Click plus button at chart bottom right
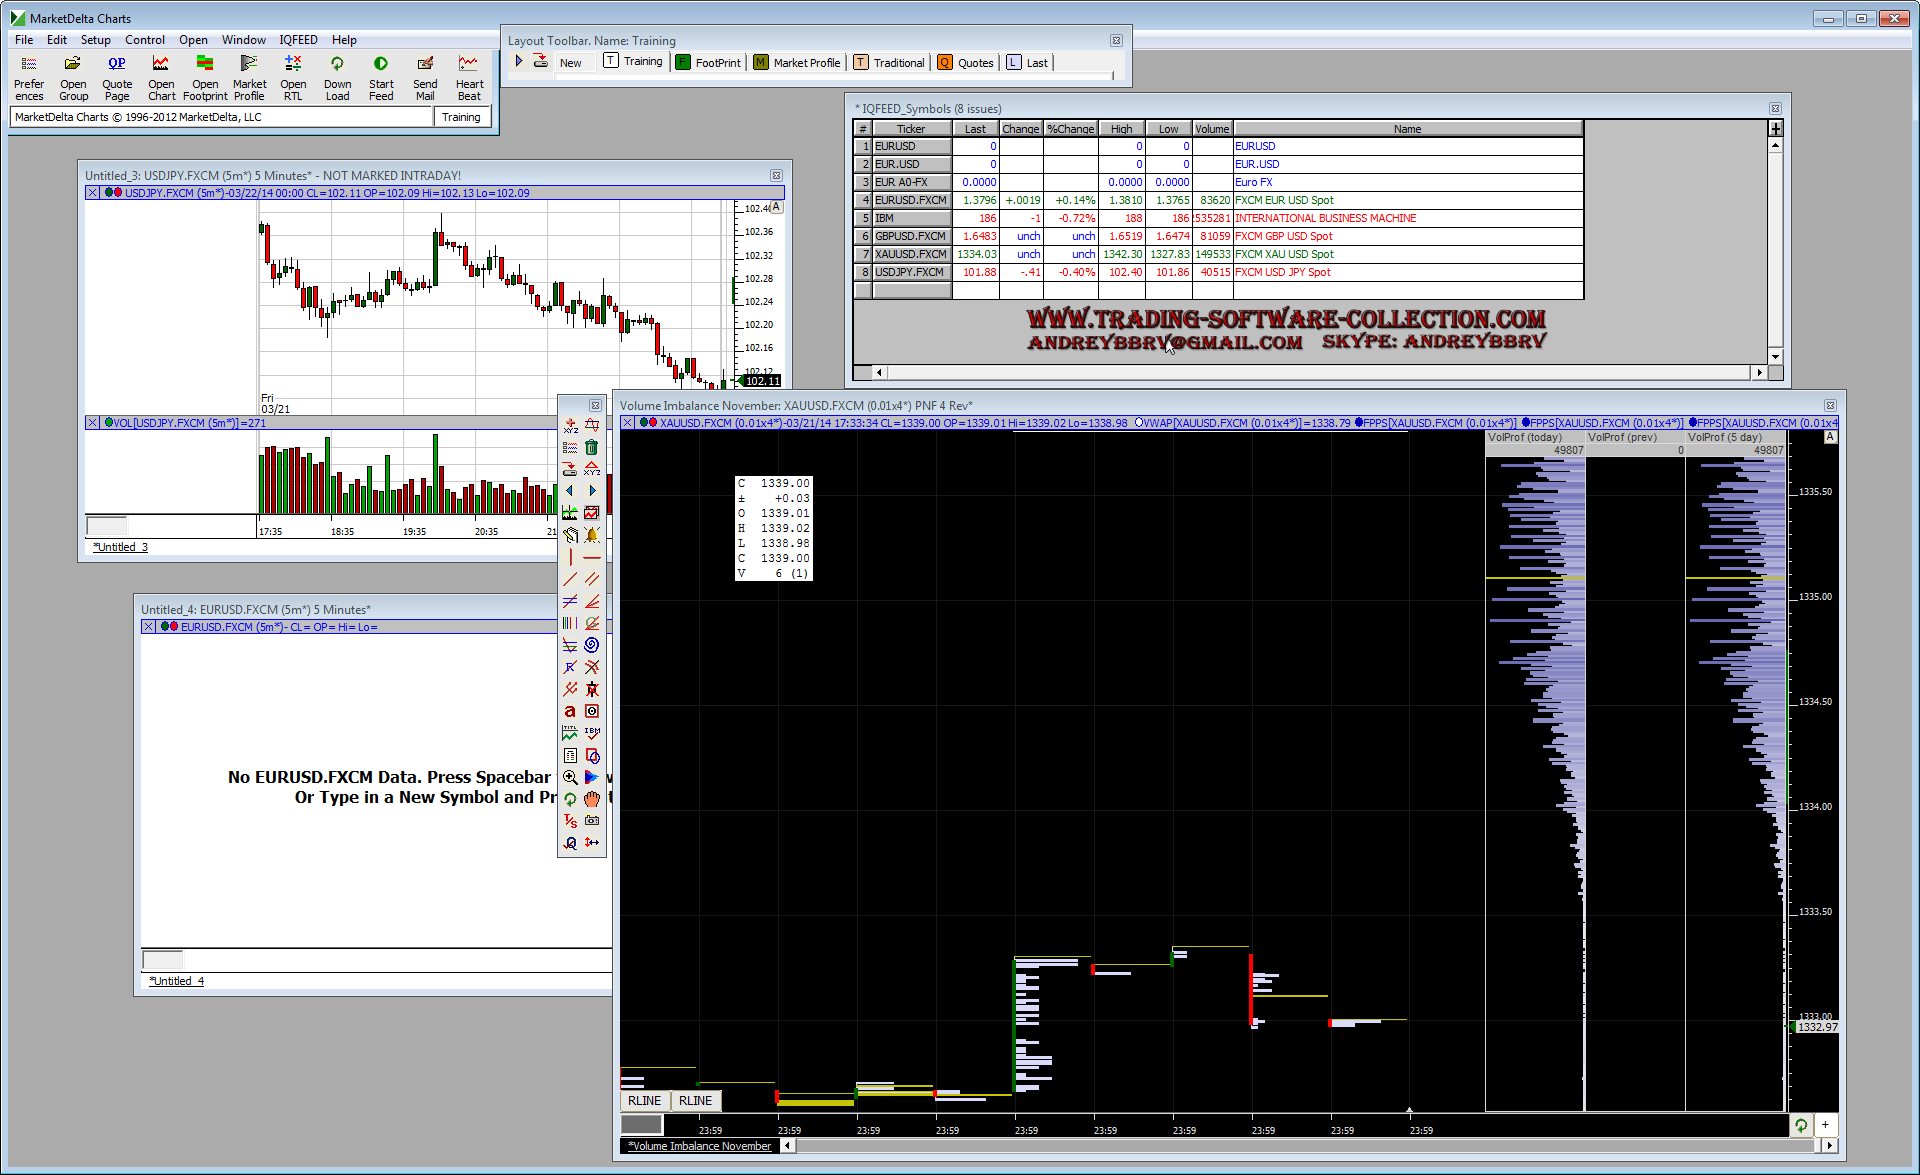 [1825, 1125]
